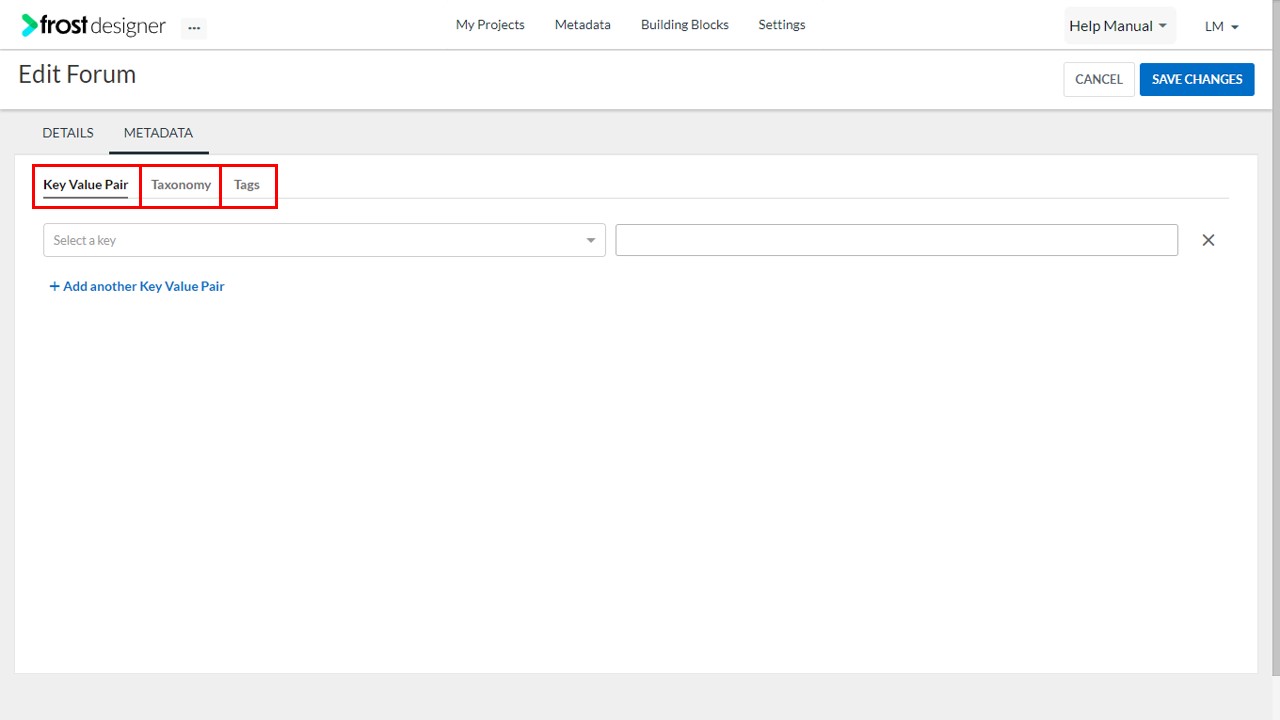Screen dimensions: 1280x720
Task: Click Add another Key Value Pair
Action: pos(137,286)
